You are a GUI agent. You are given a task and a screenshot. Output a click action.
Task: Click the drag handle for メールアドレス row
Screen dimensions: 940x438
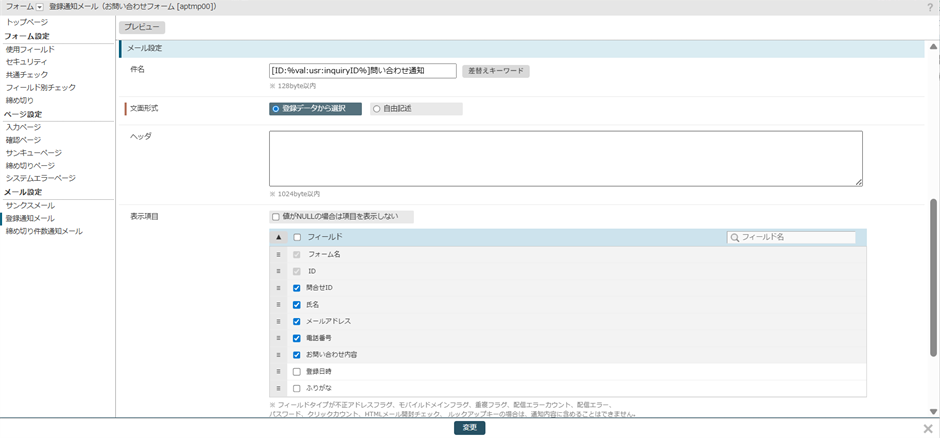pyautogui.click(x=278, y=321)
